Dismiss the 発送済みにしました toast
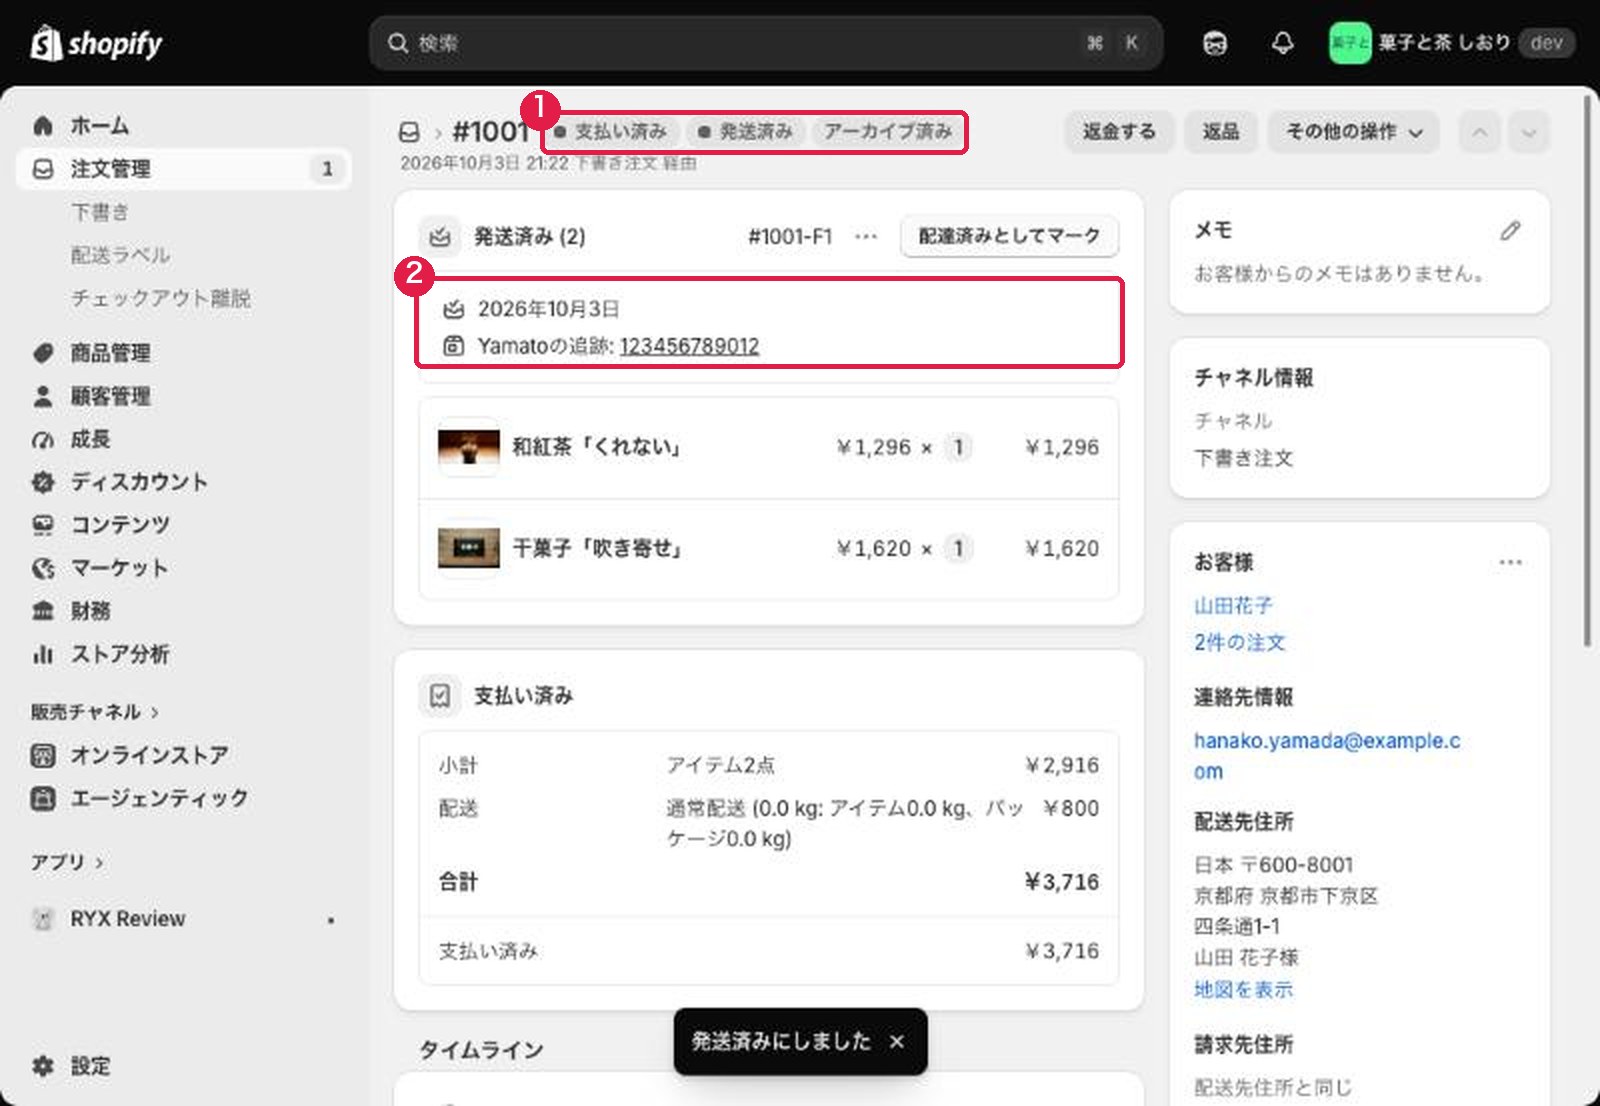 pos(896,1042)
